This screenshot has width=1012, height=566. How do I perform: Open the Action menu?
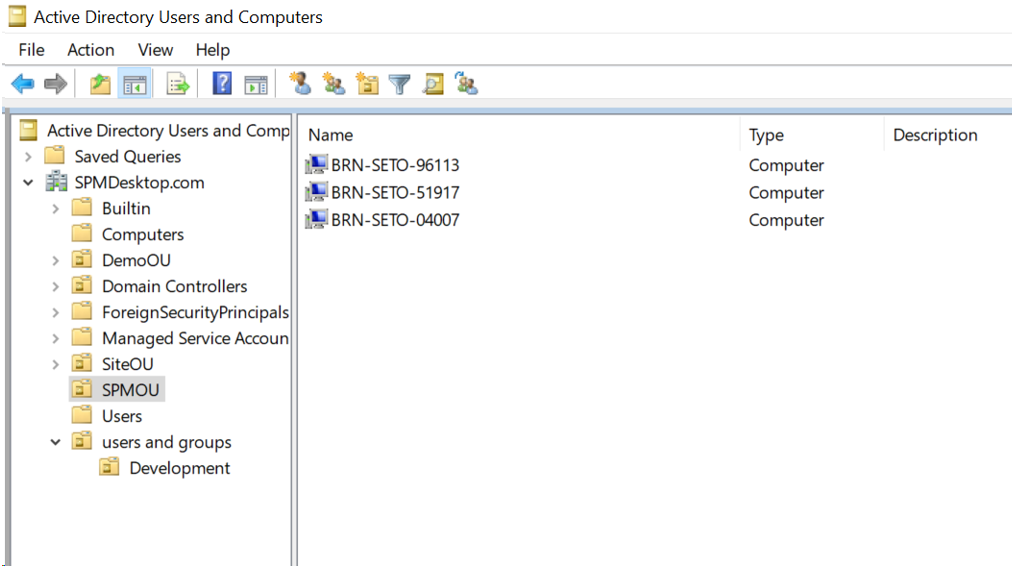[x=90, y=49]
